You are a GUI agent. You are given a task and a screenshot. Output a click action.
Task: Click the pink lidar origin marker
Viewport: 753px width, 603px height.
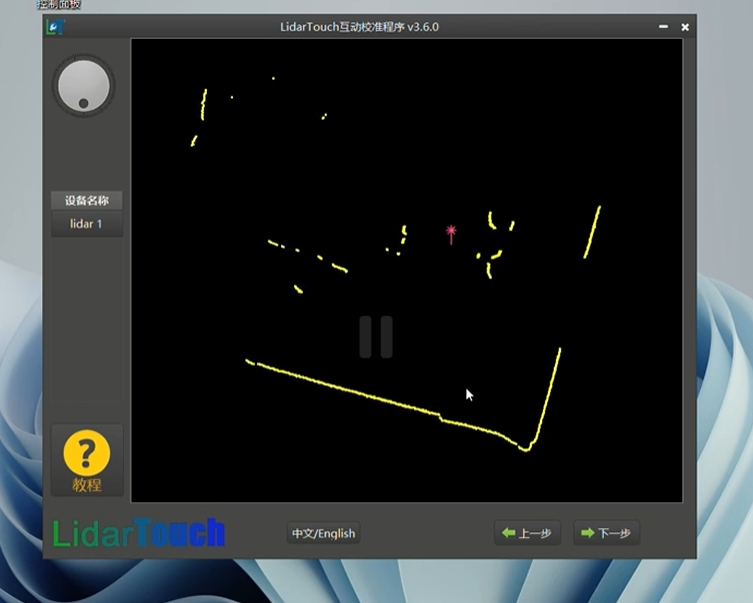coord(450,234)
